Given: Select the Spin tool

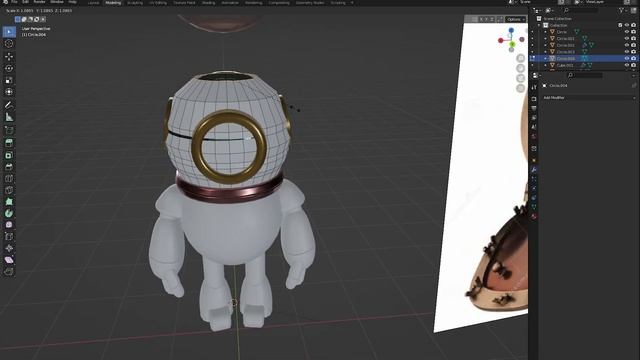Looking at the screenshot, I should point(9,213).
